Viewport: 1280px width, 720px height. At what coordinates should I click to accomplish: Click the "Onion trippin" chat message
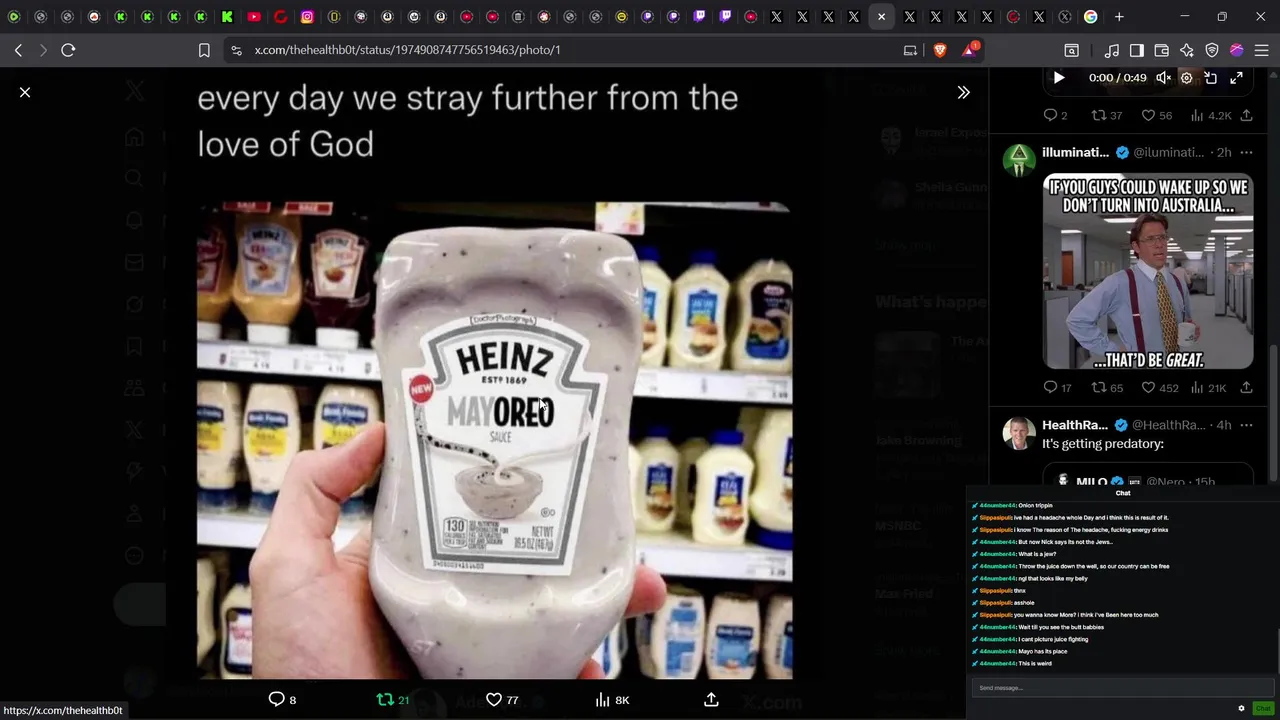pos(1035,505)
